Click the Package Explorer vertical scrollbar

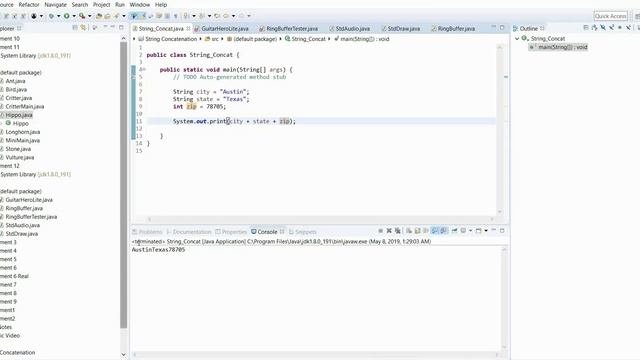click(124, 184)
